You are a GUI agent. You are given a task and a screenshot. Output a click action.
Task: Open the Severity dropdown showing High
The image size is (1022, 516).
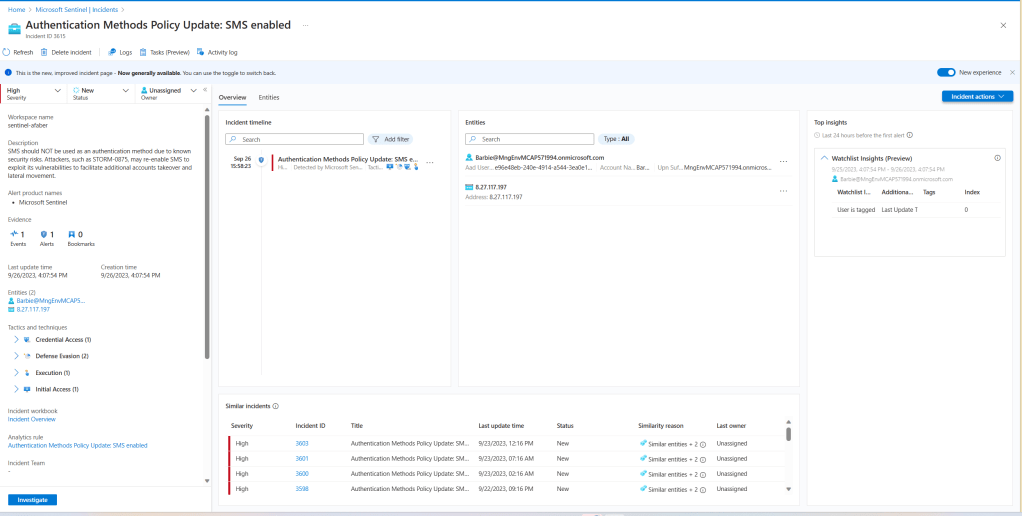[33, 93]
